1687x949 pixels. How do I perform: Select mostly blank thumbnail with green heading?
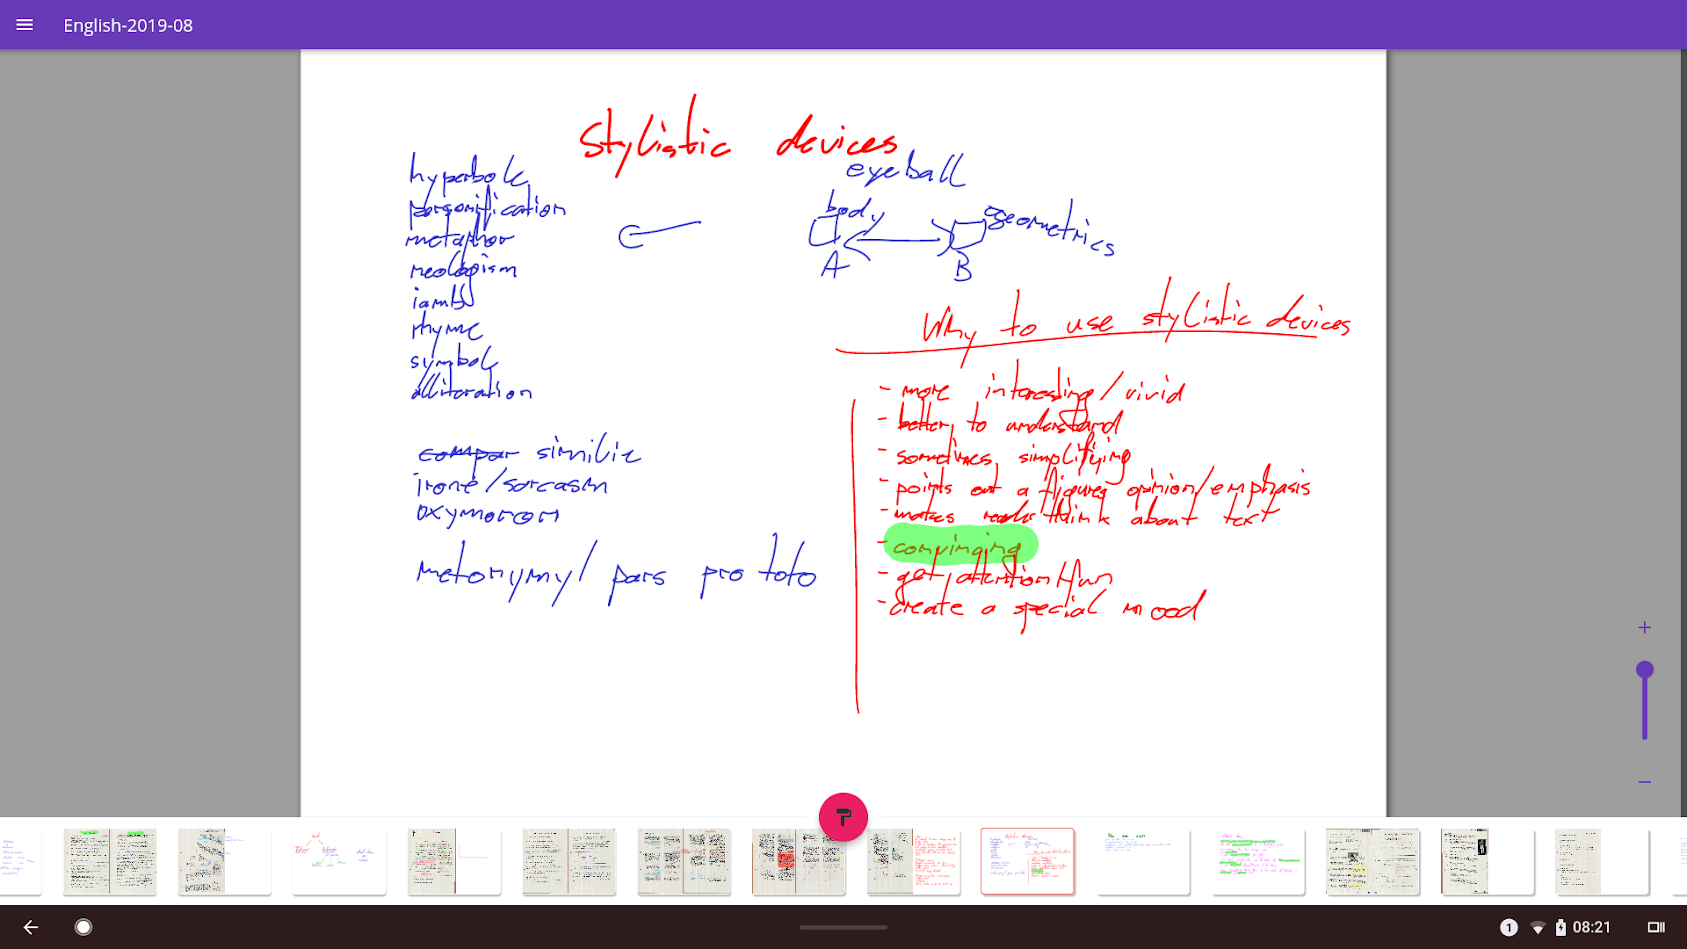coord(1142,861)
